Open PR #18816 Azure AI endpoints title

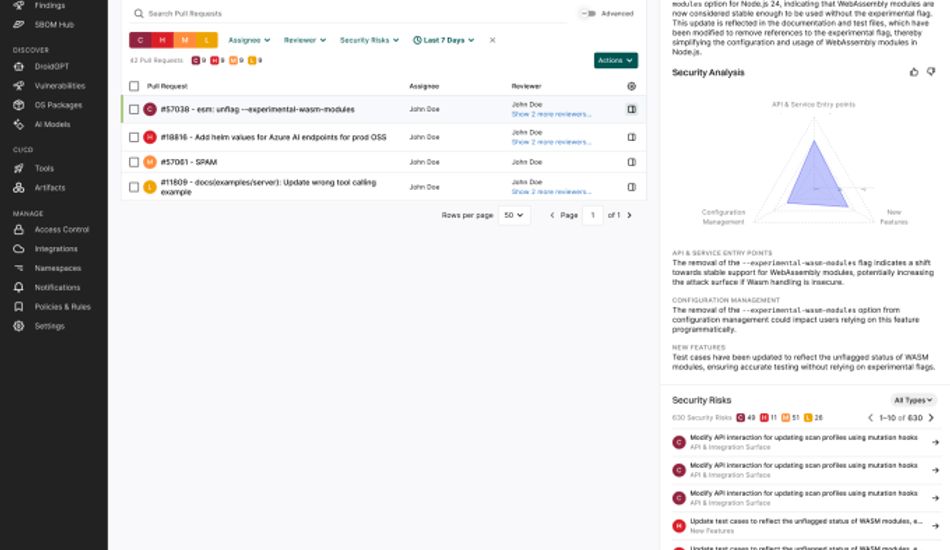(x=273, y=138)
